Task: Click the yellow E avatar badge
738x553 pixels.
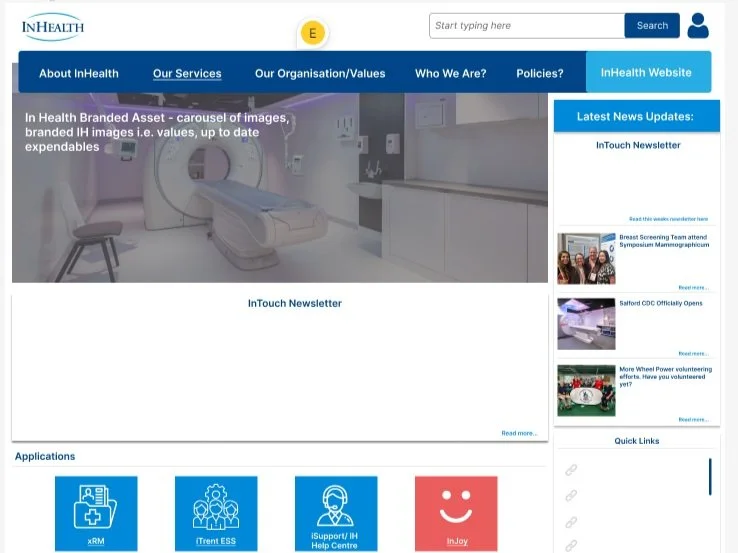Action: 313,33
